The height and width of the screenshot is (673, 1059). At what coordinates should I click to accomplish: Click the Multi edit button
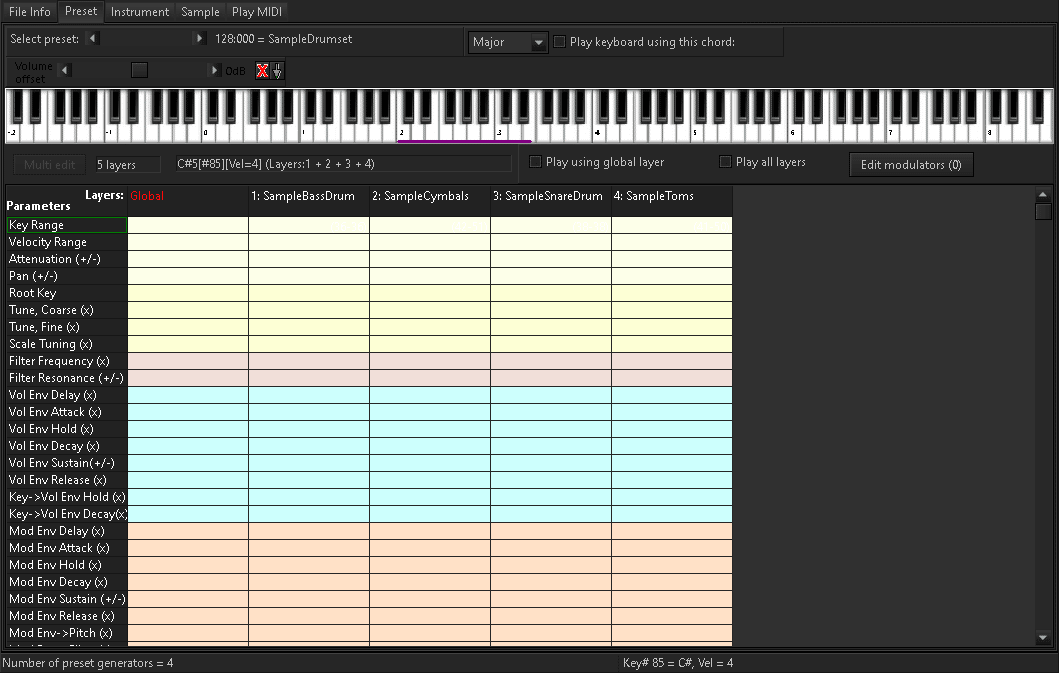47,164
